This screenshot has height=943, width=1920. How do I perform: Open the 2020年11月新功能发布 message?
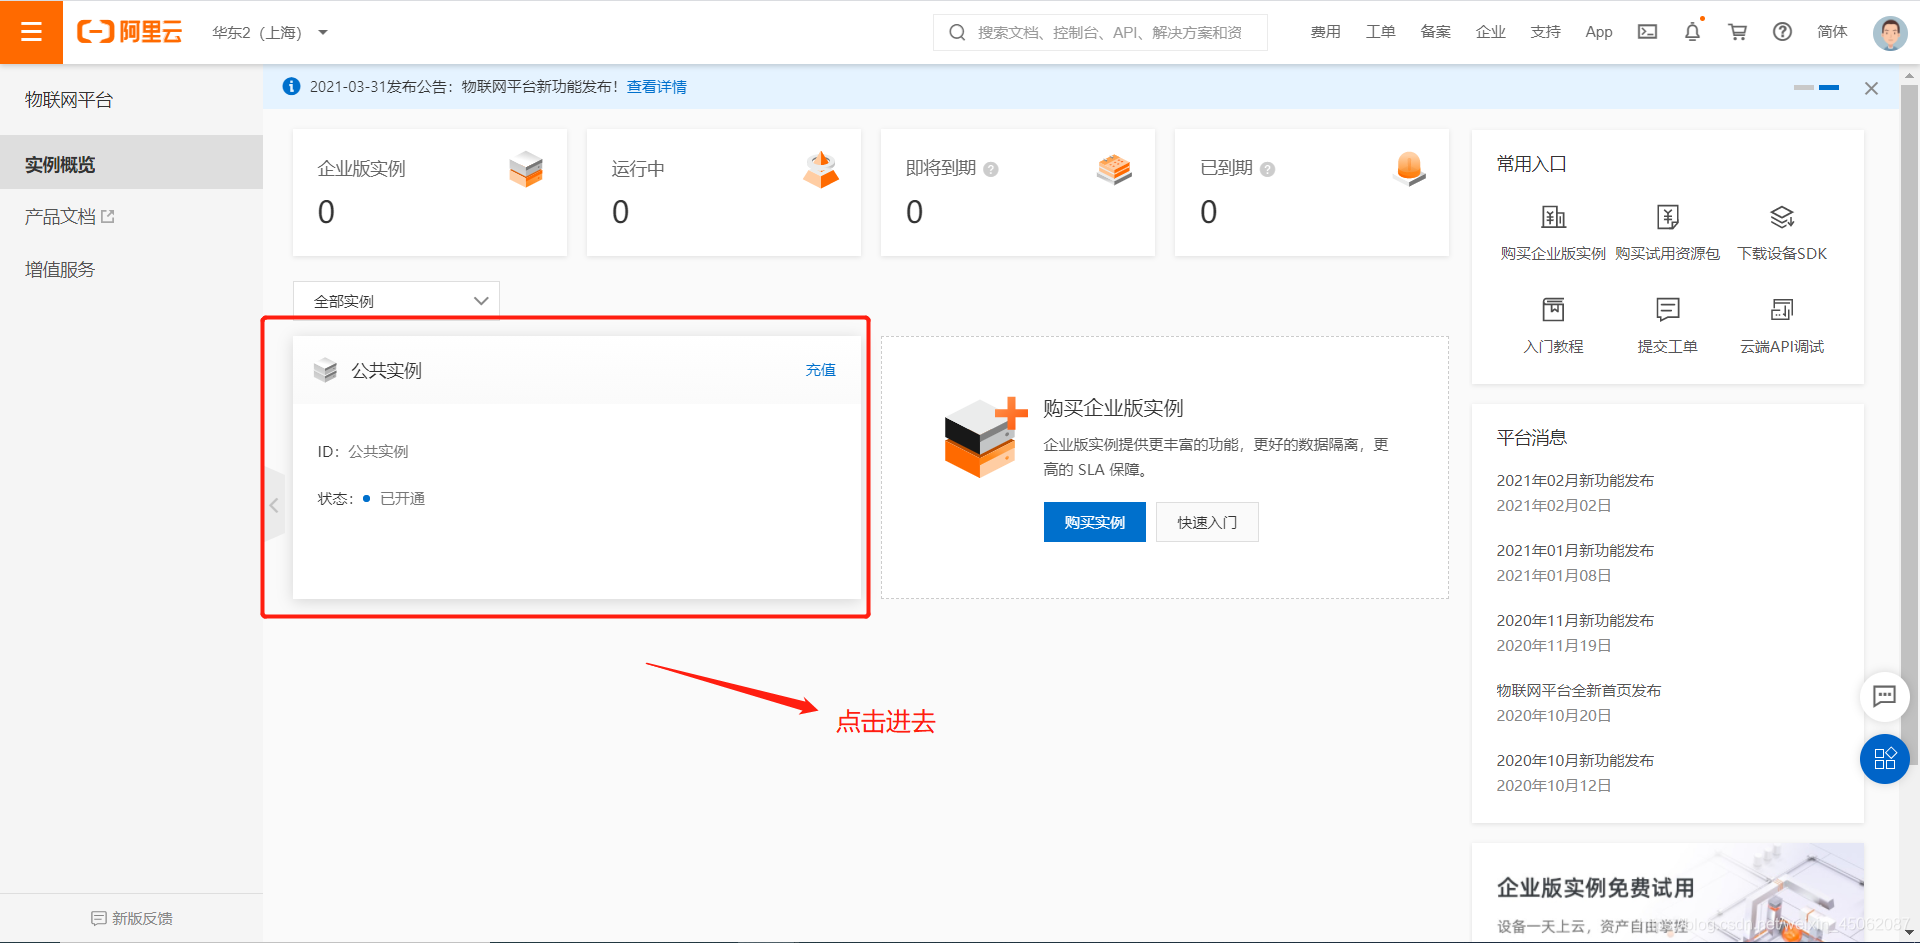coord(1575,621)
